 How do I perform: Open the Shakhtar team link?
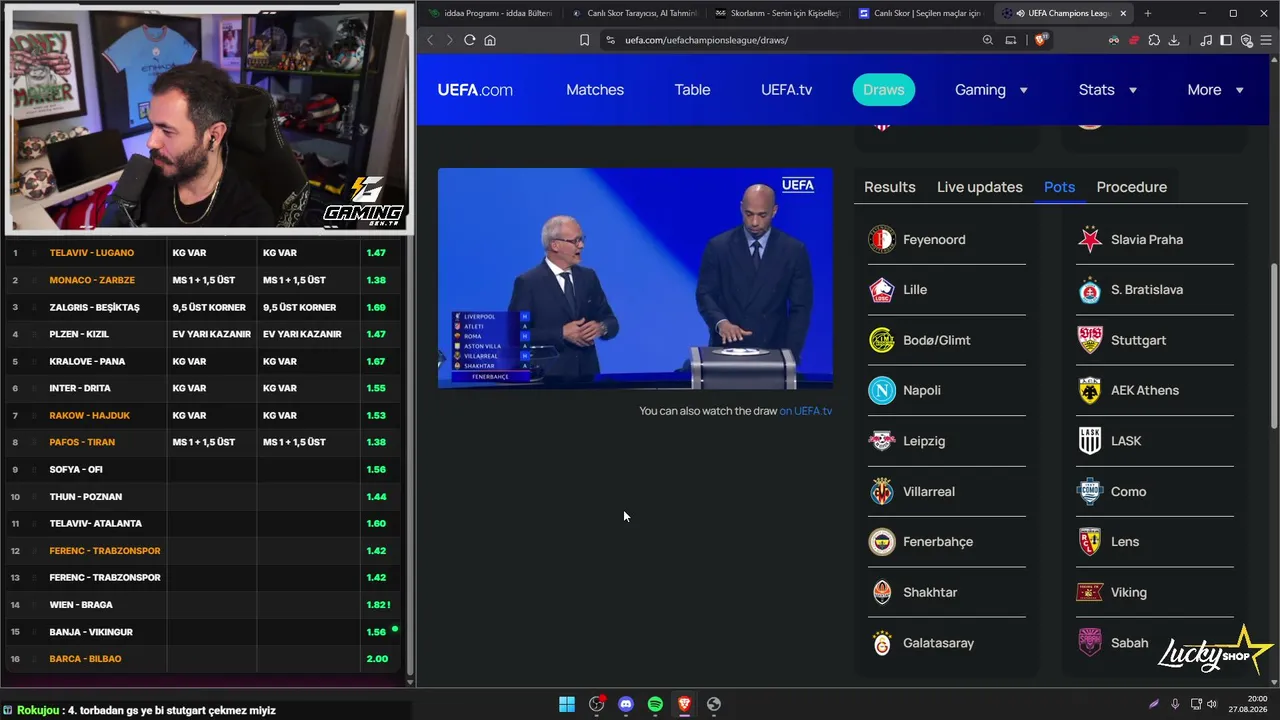click(930, 592)
